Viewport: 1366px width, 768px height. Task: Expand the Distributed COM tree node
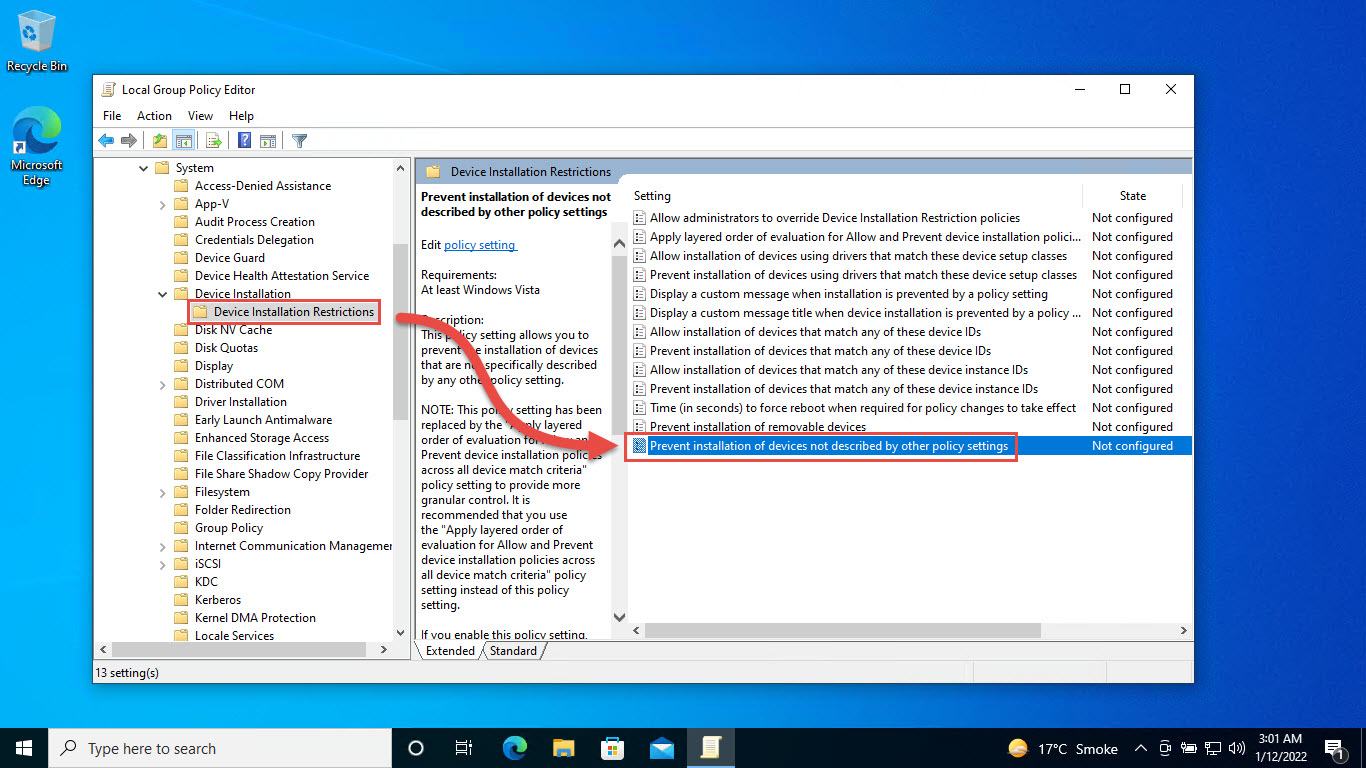[163, 384]
